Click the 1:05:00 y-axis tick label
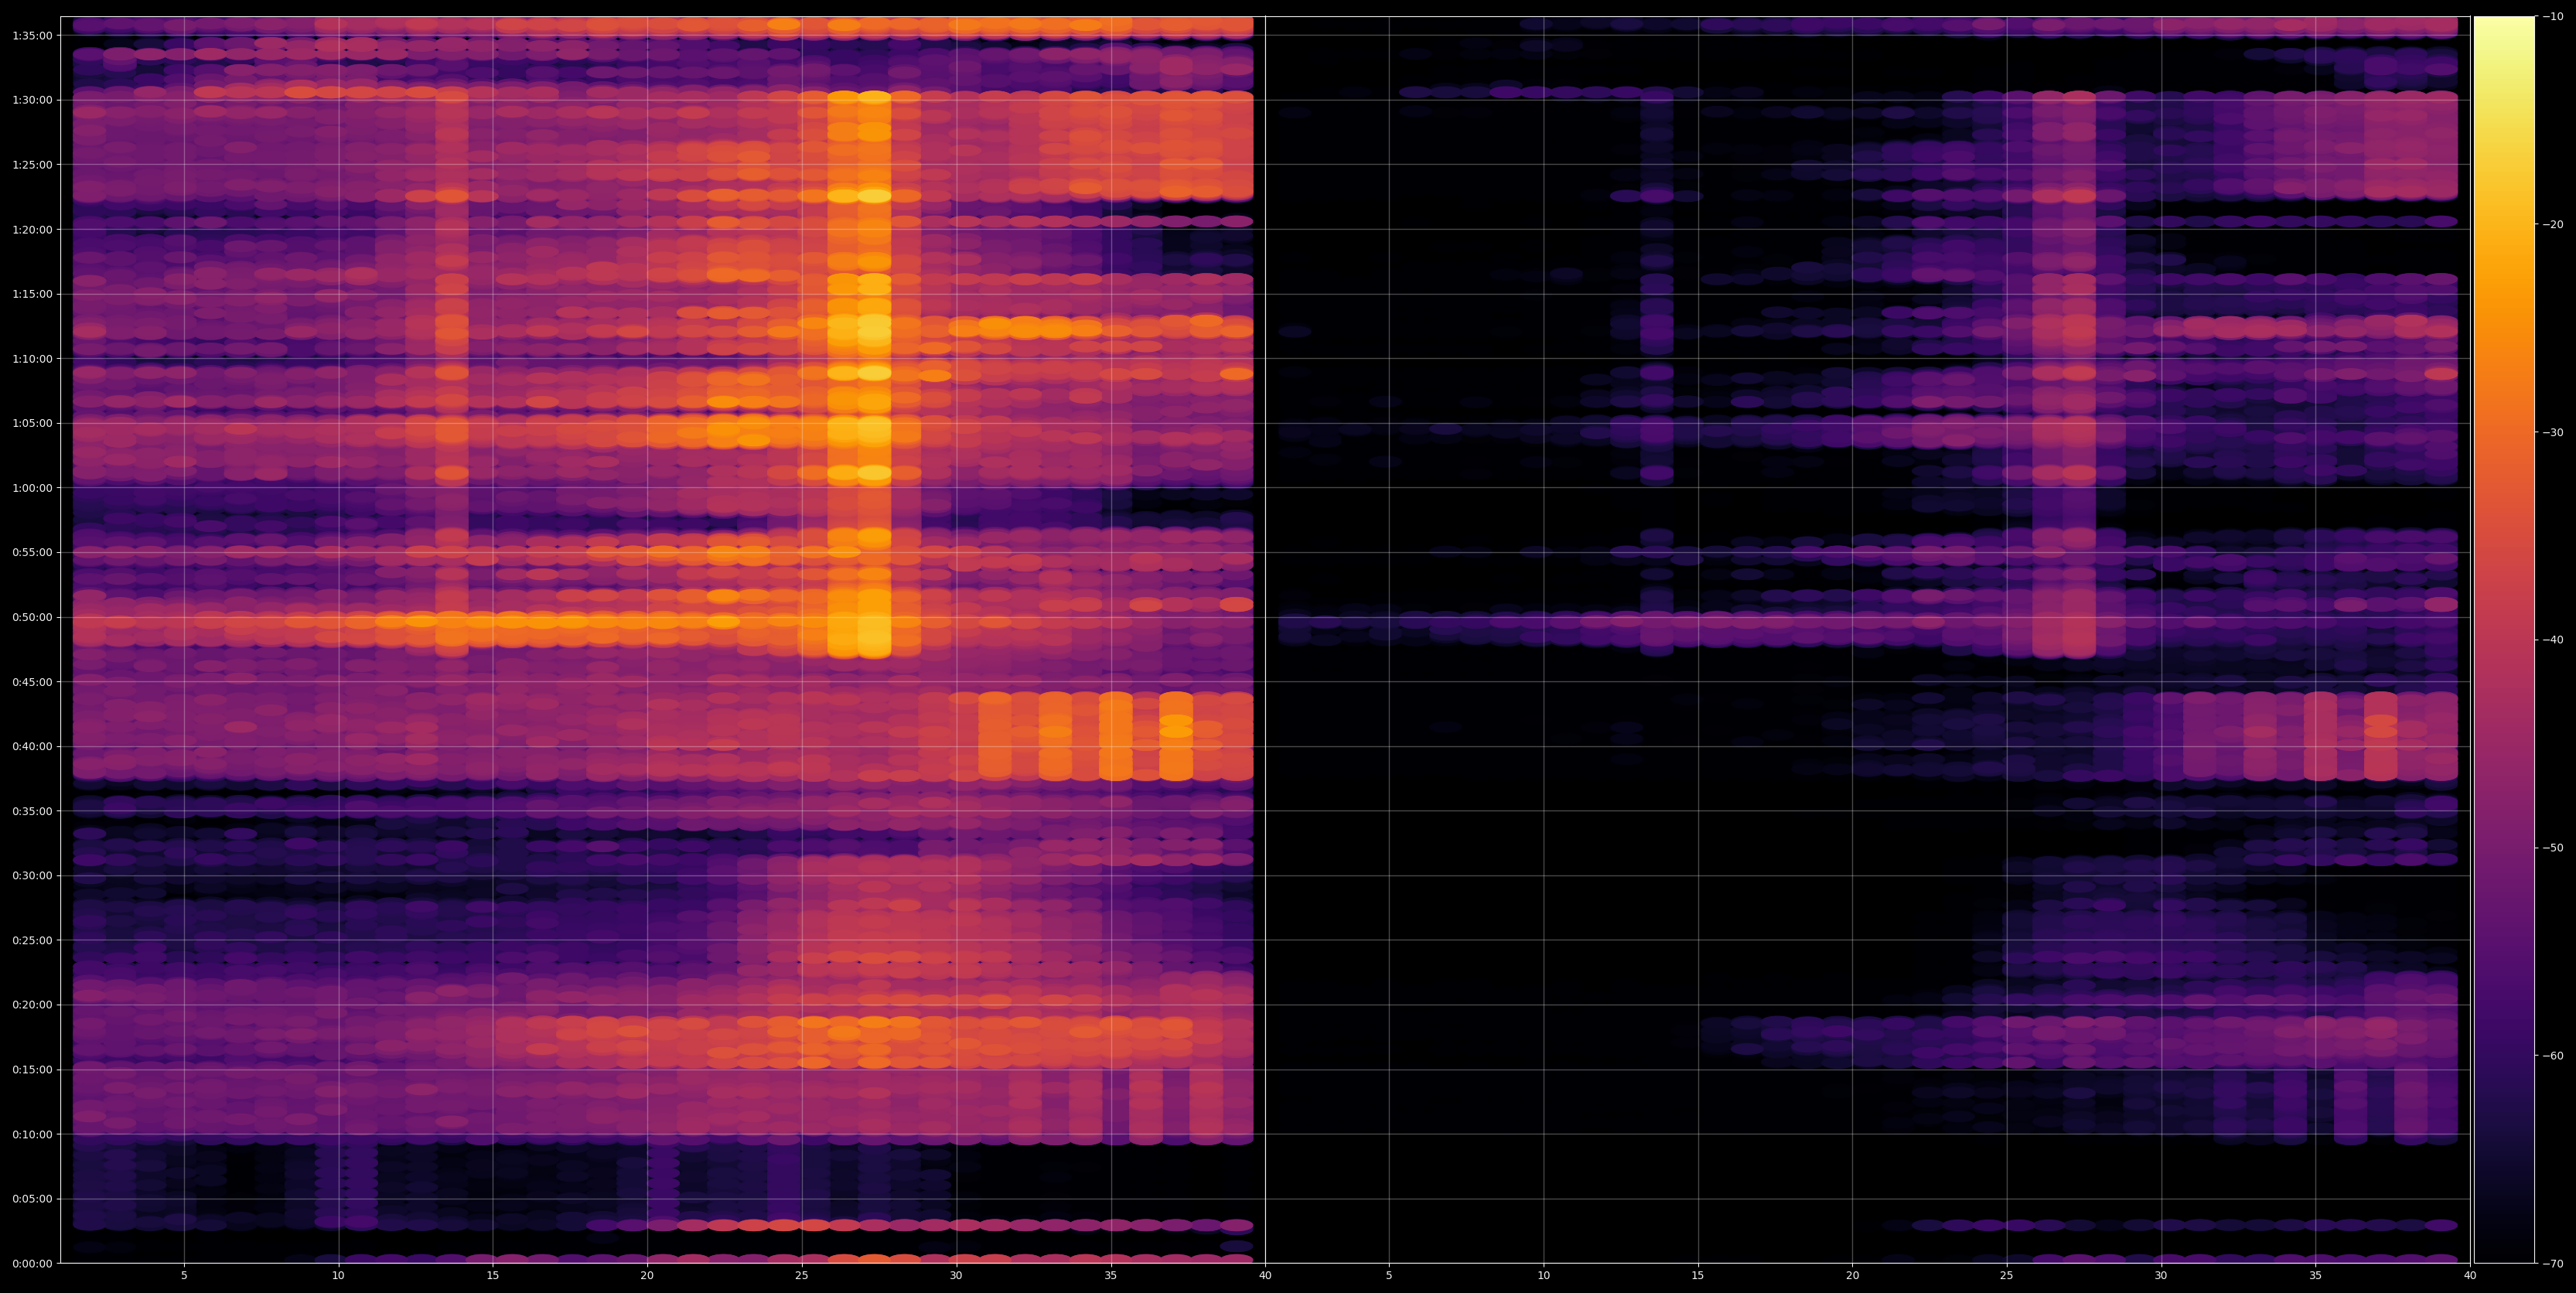 (32, 423)
